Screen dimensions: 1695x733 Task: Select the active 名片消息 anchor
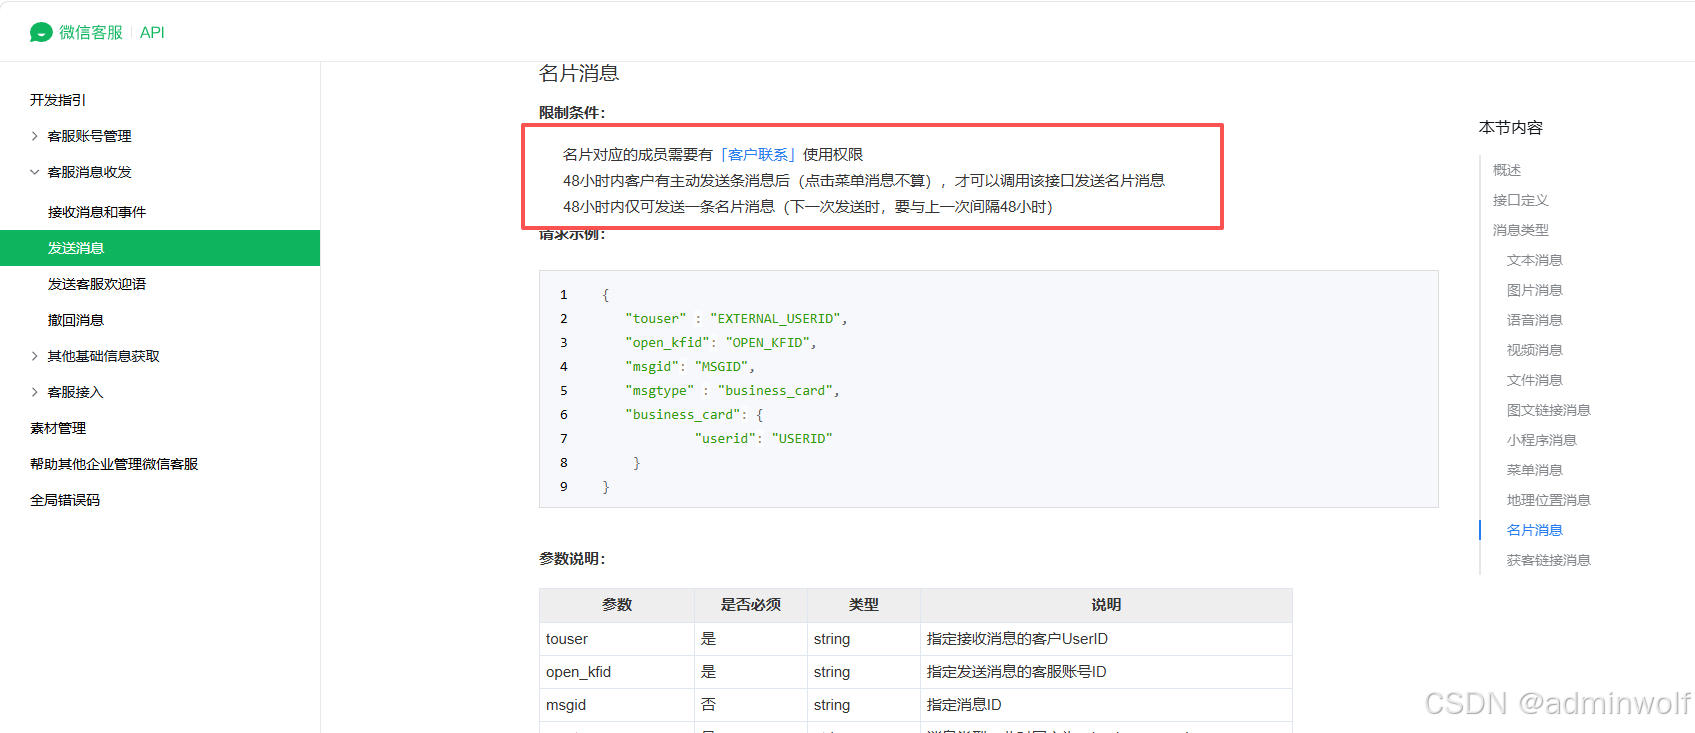click(x=1535, y=530)
